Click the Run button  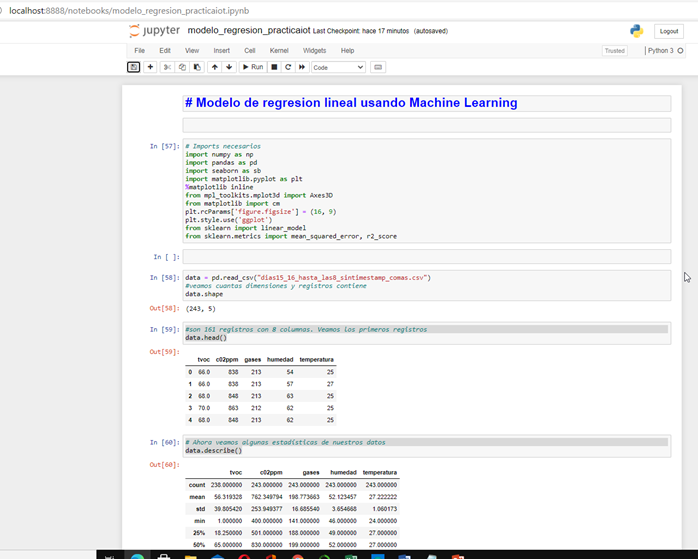252,67
